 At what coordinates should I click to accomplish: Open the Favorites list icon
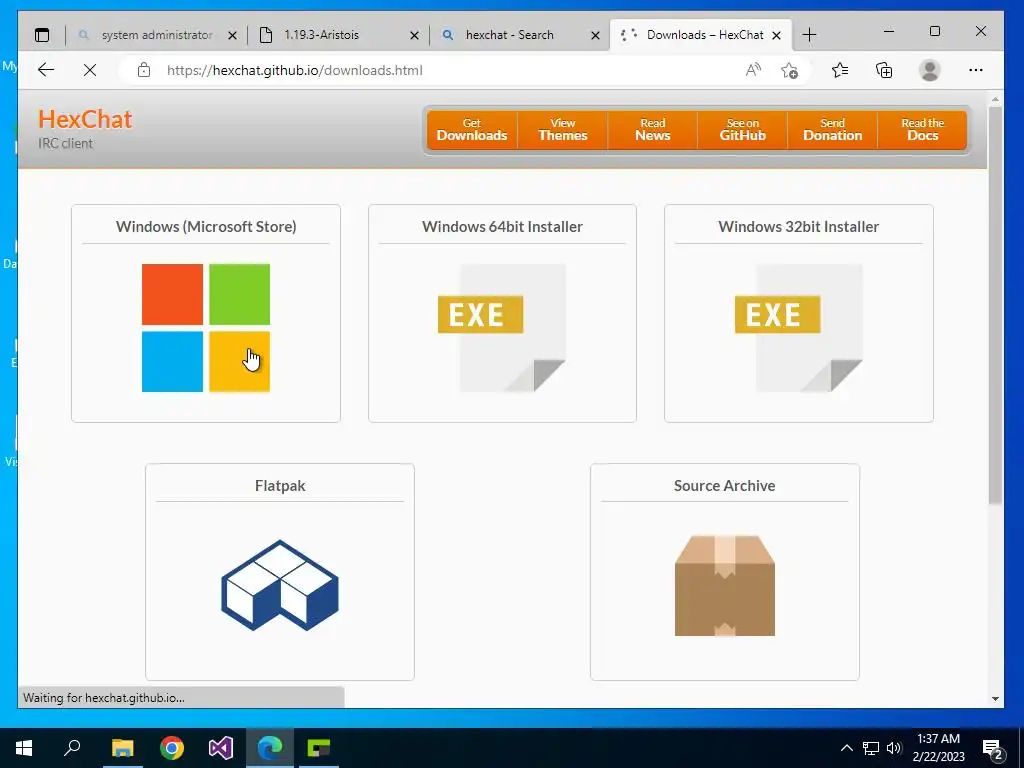point(840,70)
